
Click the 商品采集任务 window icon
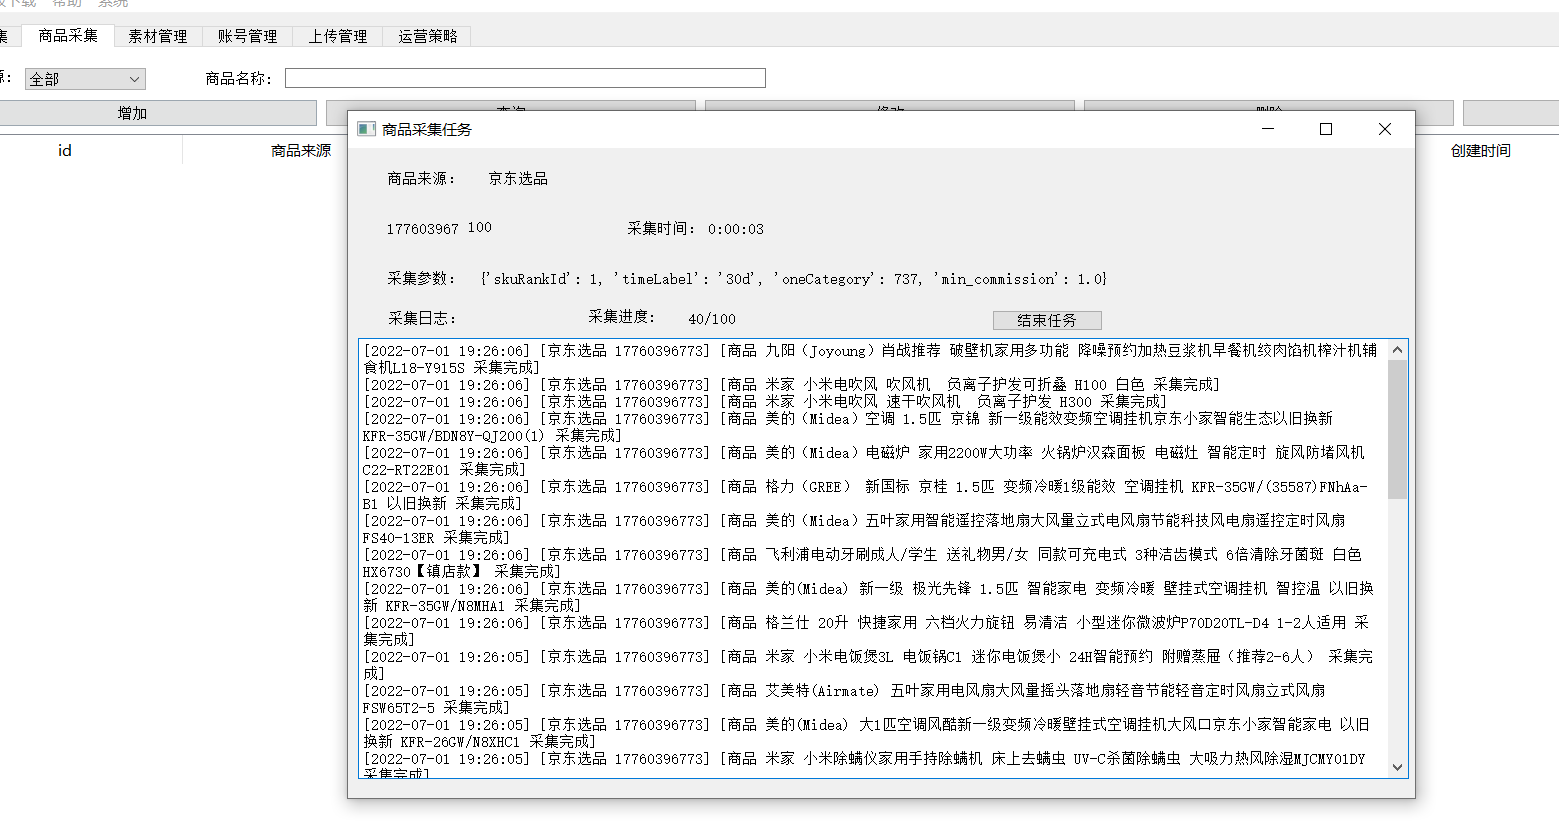pyautogui.click(x=366, y=129)
